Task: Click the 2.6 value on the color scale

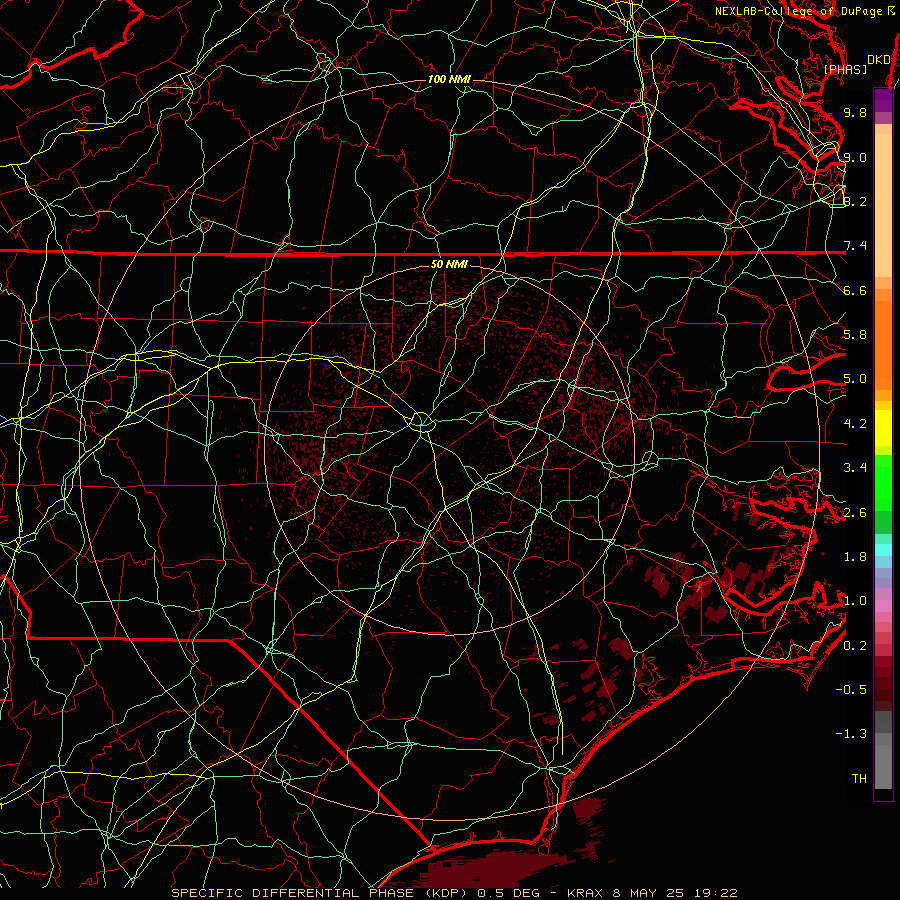Action: tap(855, 513)
